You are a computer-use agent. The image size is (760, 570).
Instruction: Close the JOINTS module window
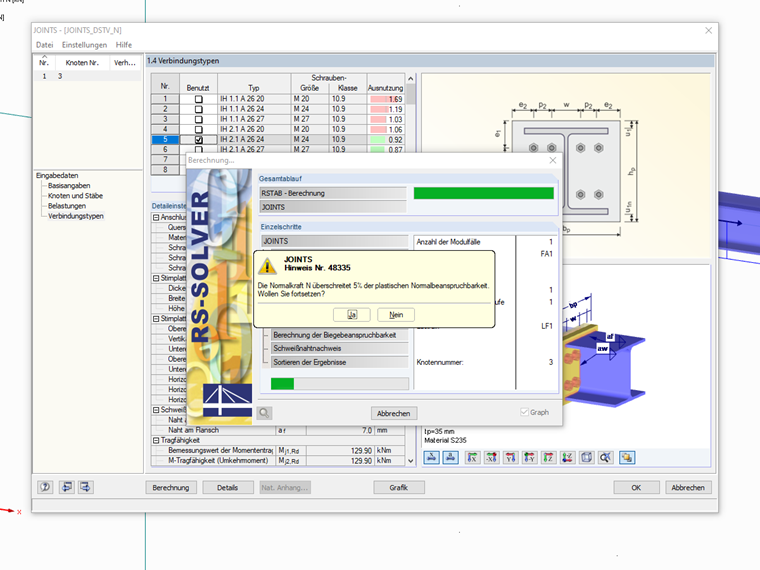click(708, 30)
